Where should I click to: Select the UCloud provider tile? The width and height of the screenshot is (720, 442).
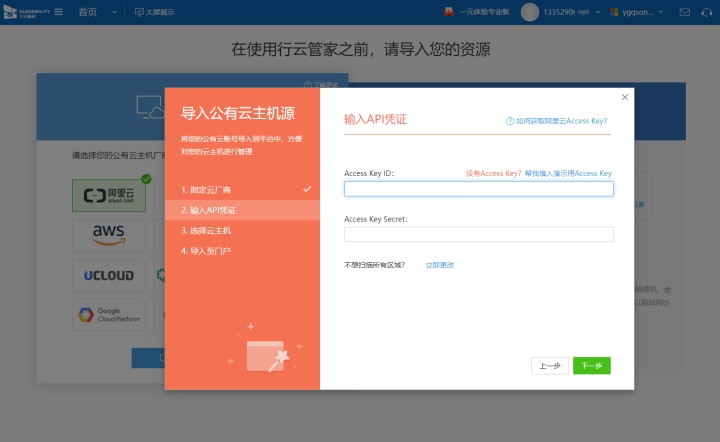pos(109,275)
